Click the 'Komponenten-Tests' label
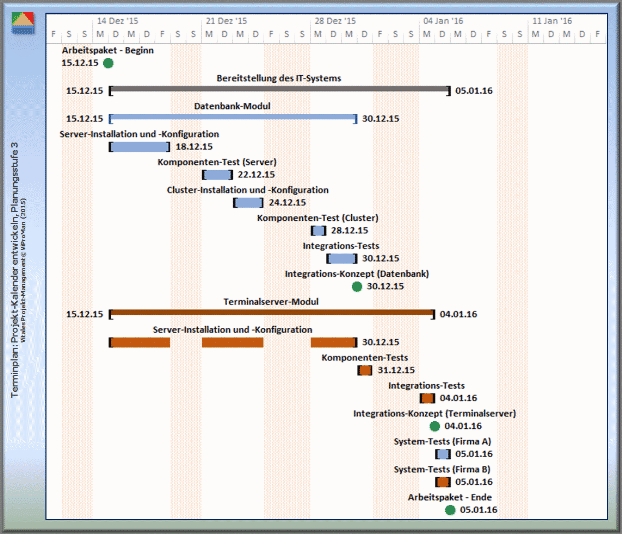The image size is (622, 534). point(365,358)
